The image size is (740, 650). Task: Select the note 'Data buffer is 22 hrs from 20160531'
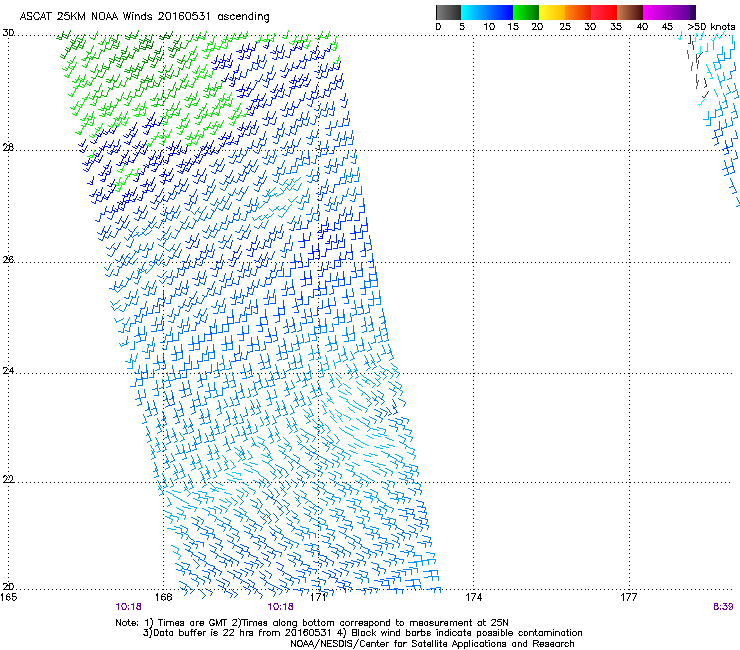coord(243,633)
